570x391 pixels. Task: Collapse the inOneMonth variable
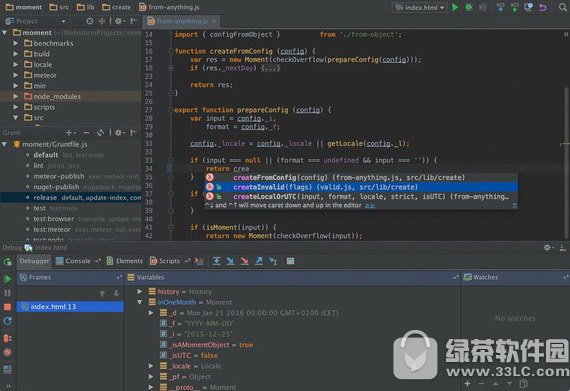[140, 302]
